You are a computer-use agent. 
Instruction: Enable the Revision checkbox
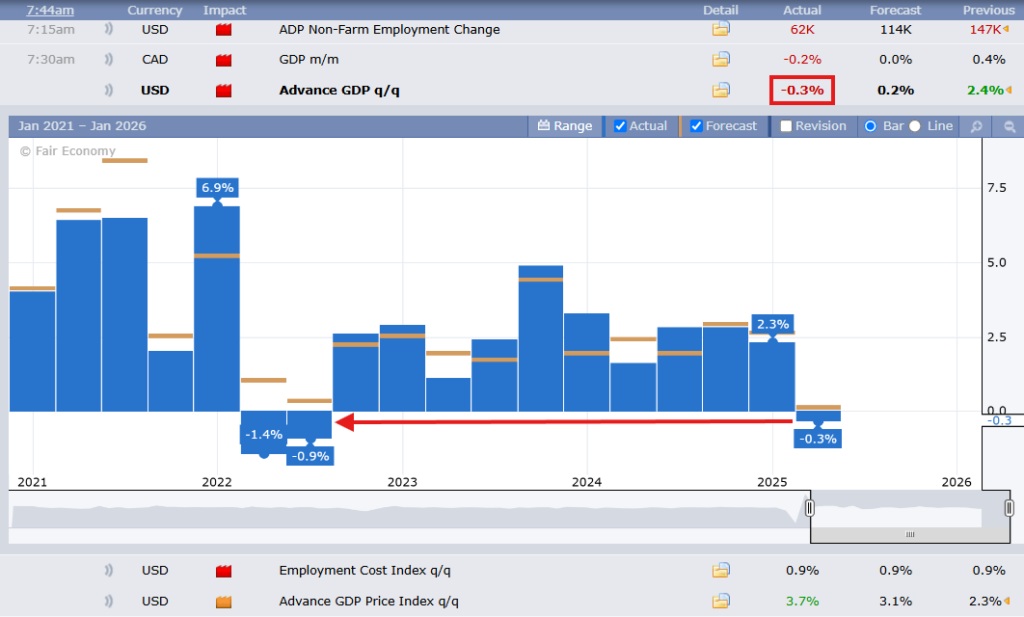pos(786,126)
